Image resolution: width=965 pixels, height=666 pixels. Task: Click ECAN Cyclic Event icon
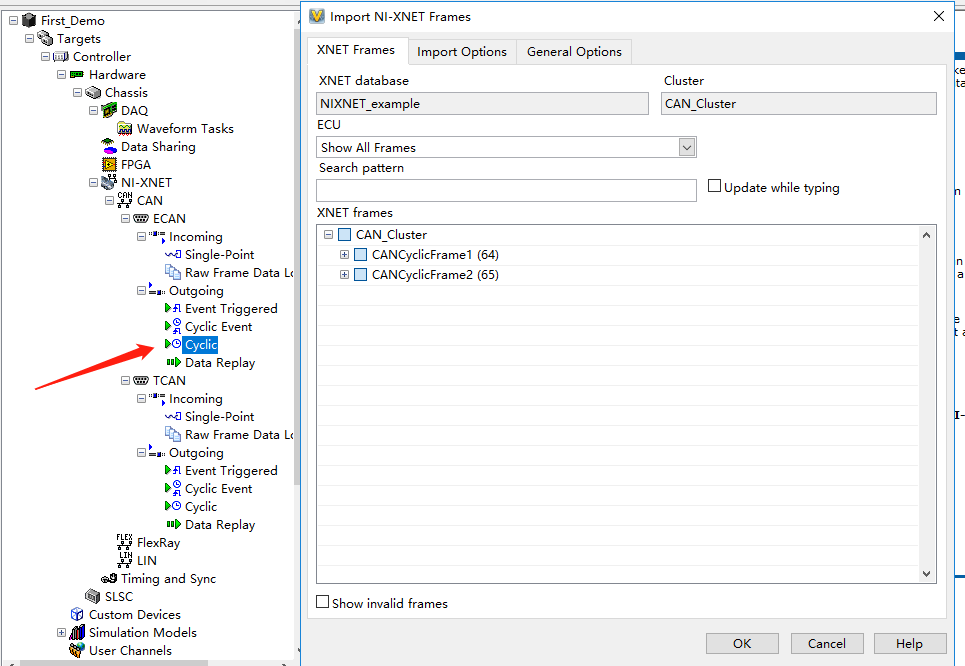173,326
